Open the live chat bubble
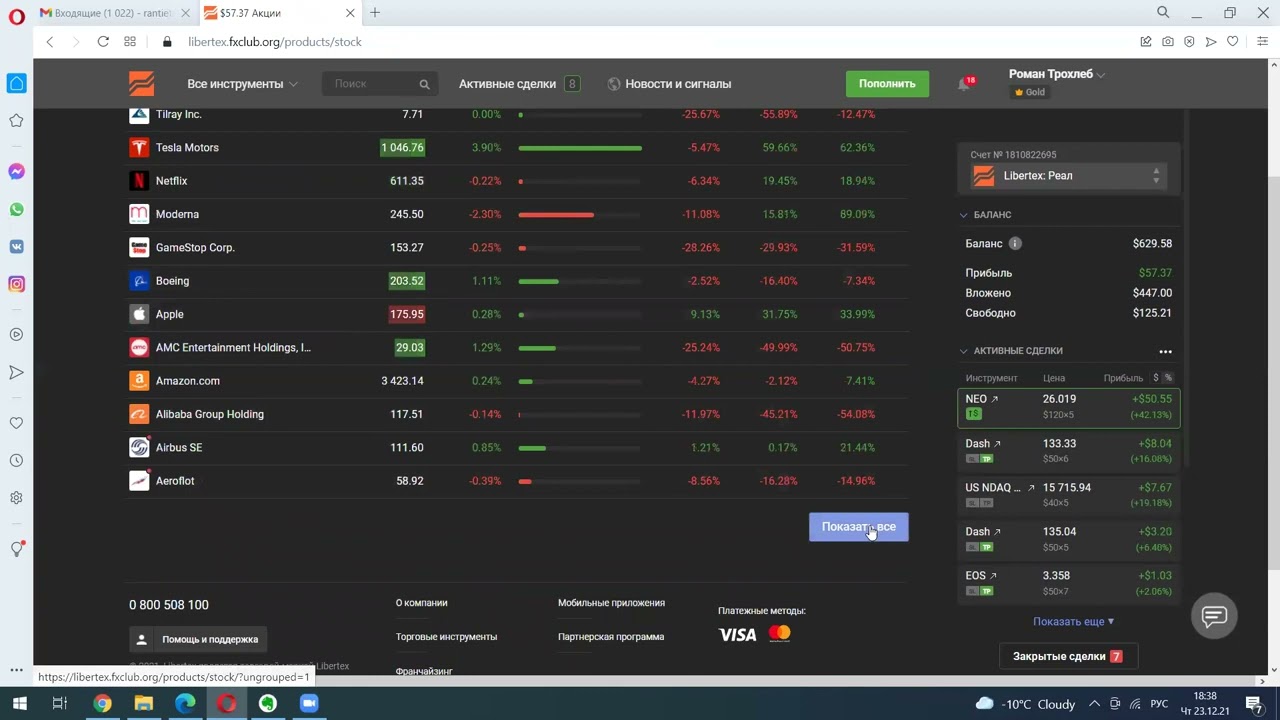This screenshot has width=1280, height=720. pyautogui.click(x=1214, y=616)
